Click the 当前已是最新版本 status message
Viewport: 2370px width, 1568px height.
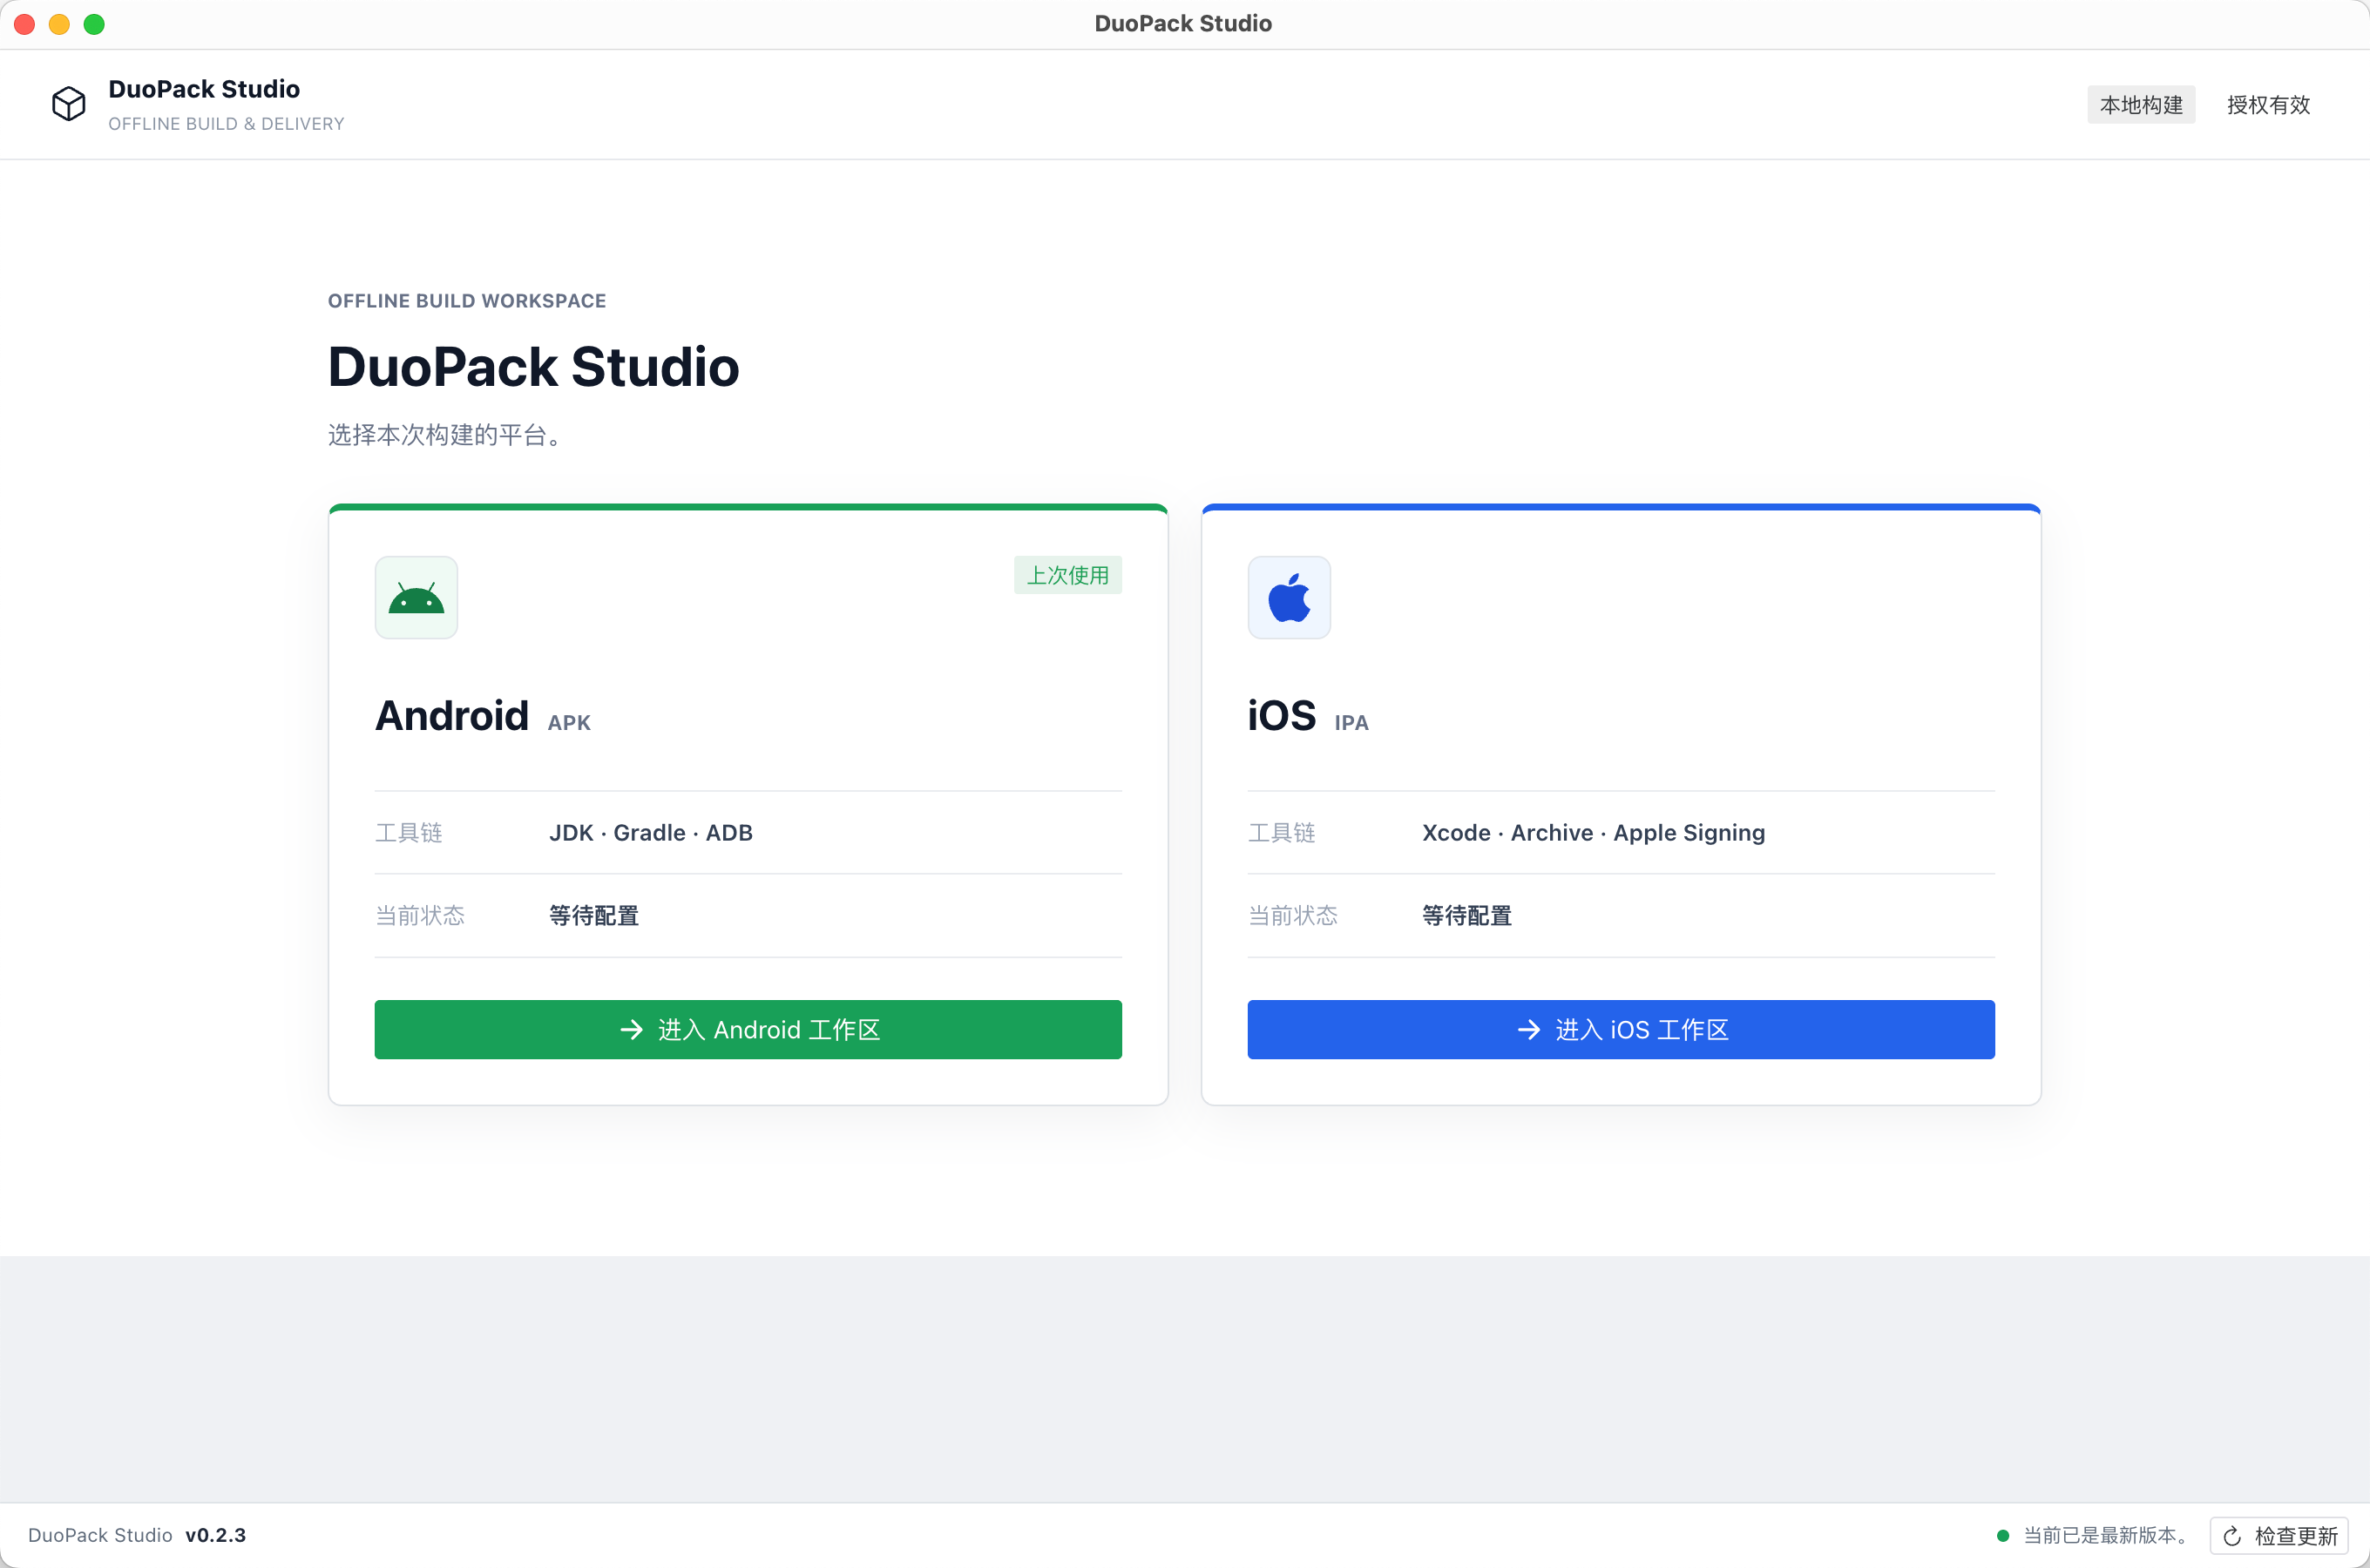coord(2108,1535)
